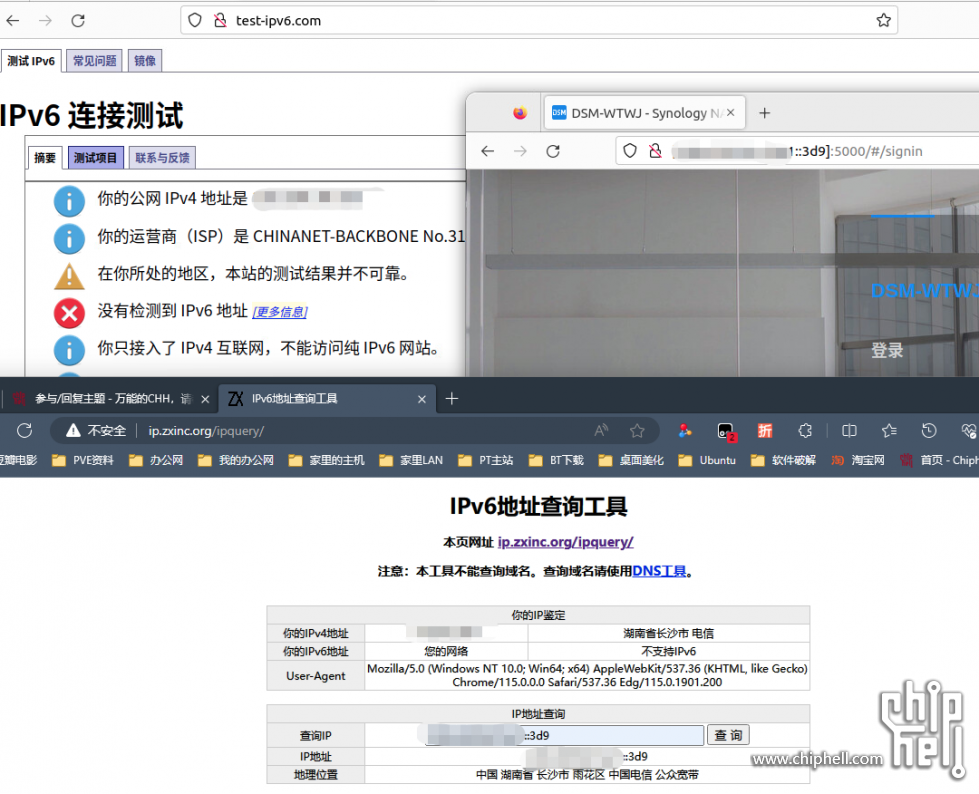
Task: Click the insecure lock icon next to test-ipv6.com
Action: coord(220,21)
